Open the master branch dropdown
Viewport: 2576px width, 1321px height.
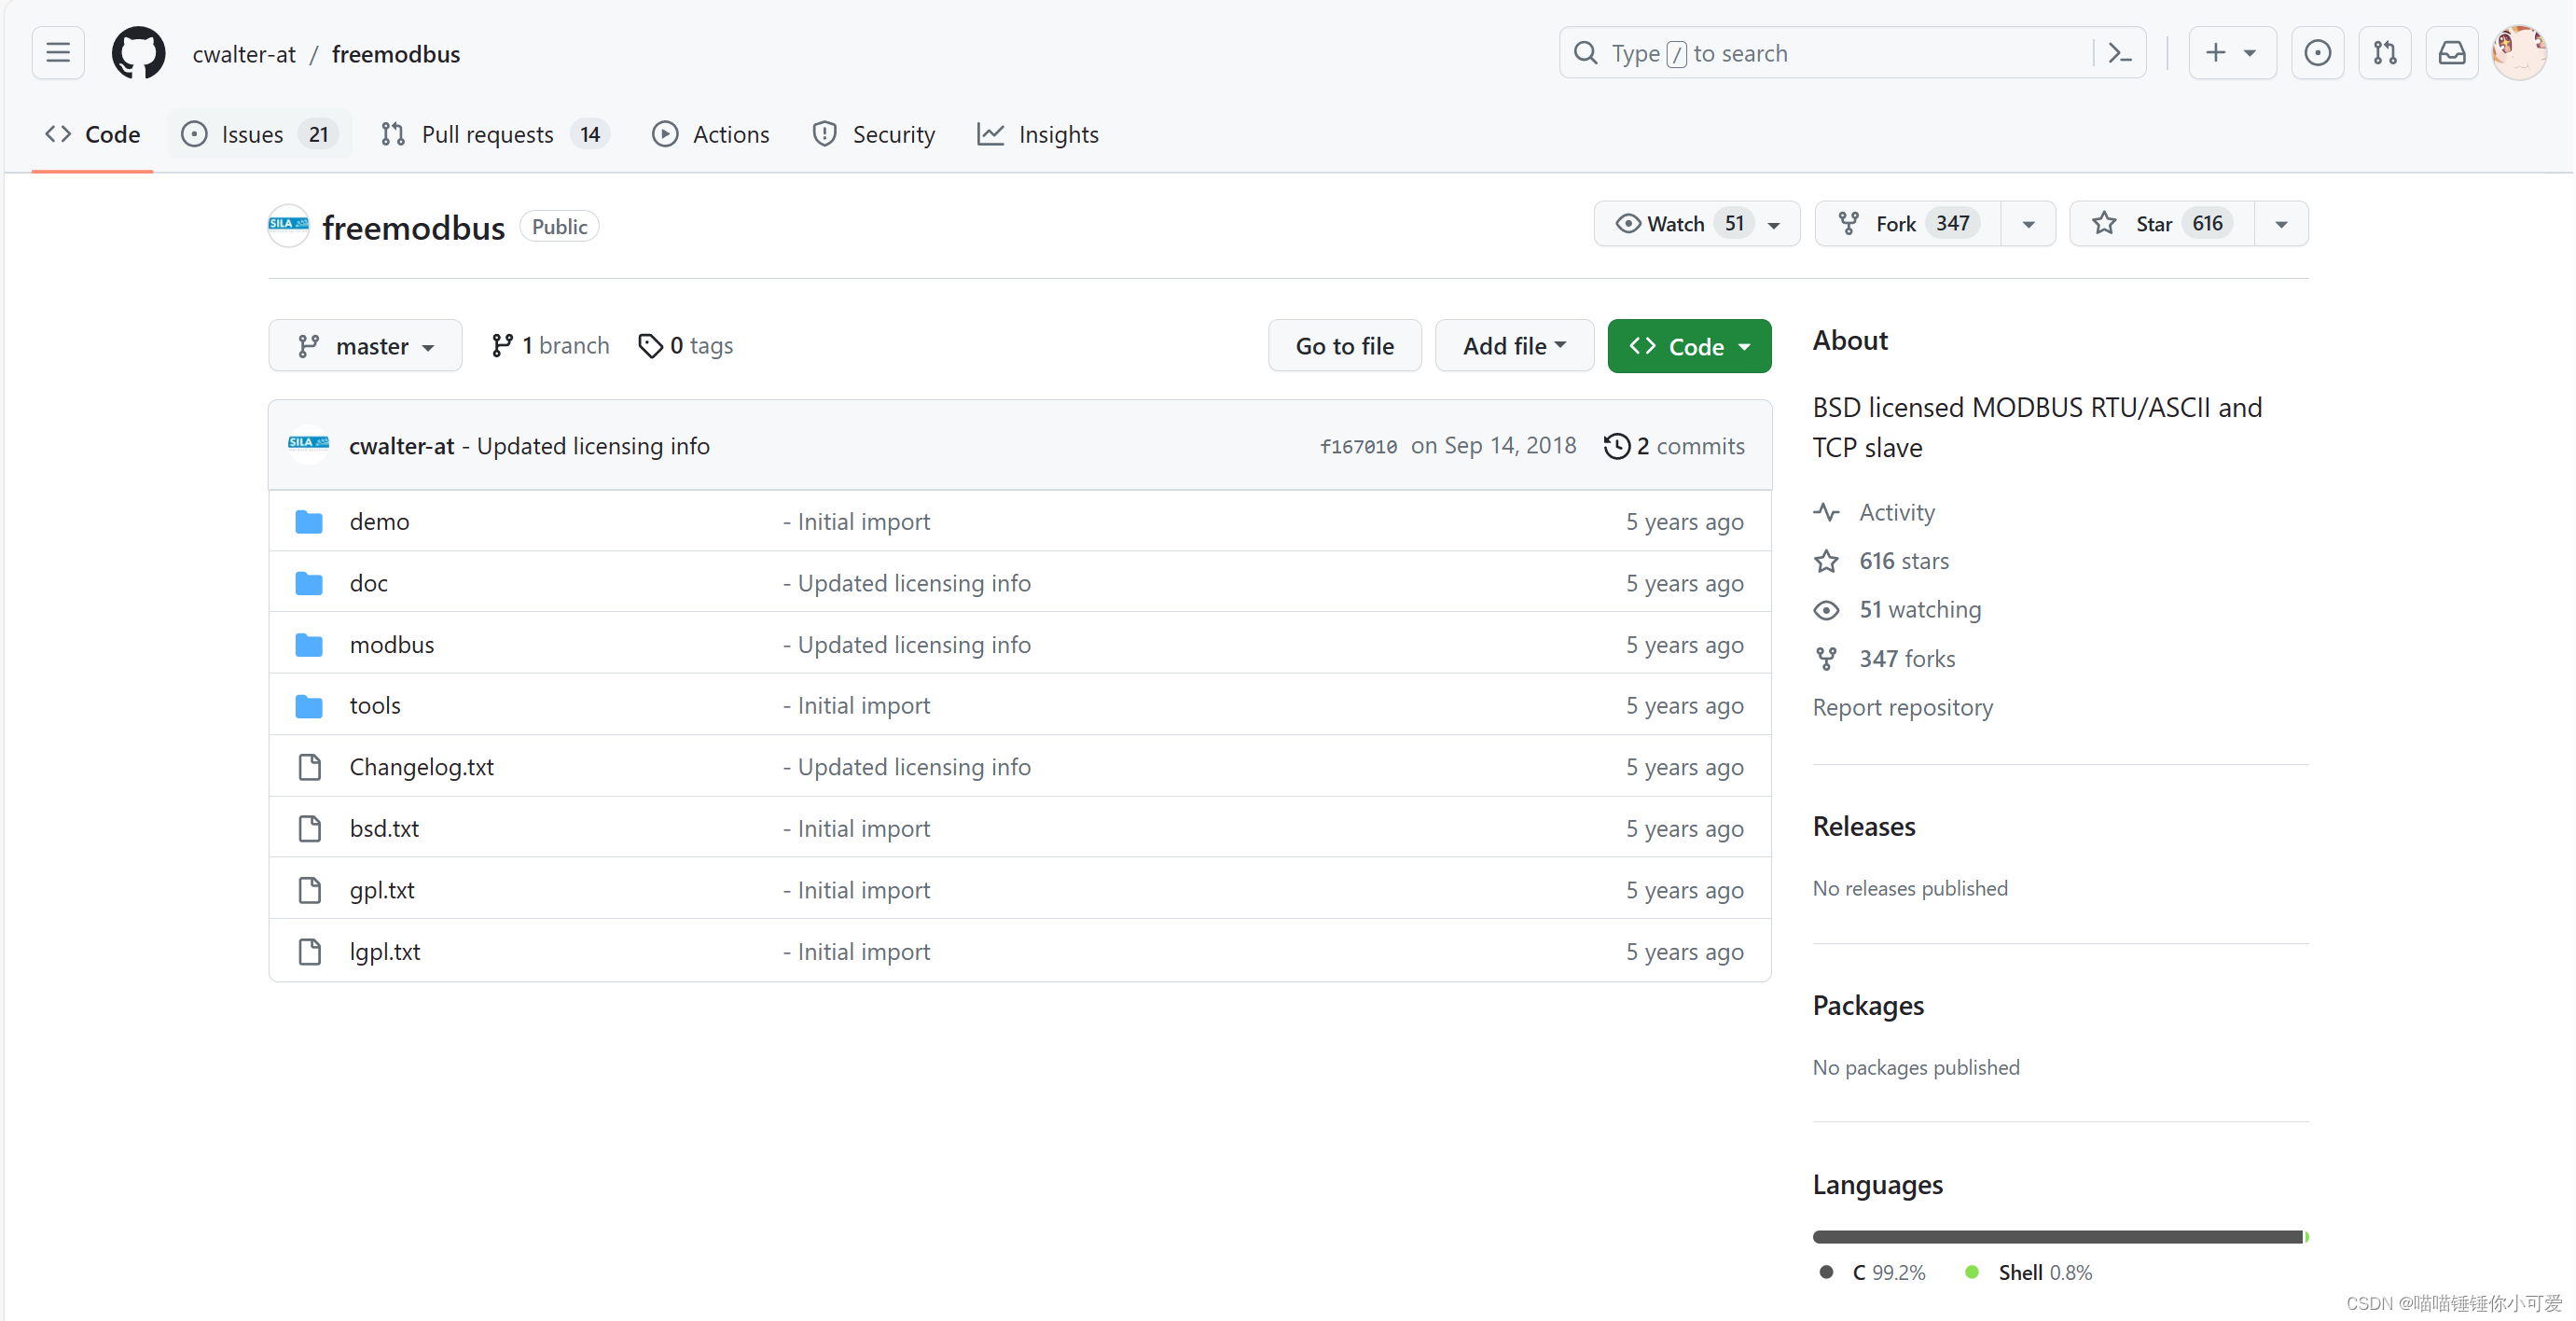(365, 346)
